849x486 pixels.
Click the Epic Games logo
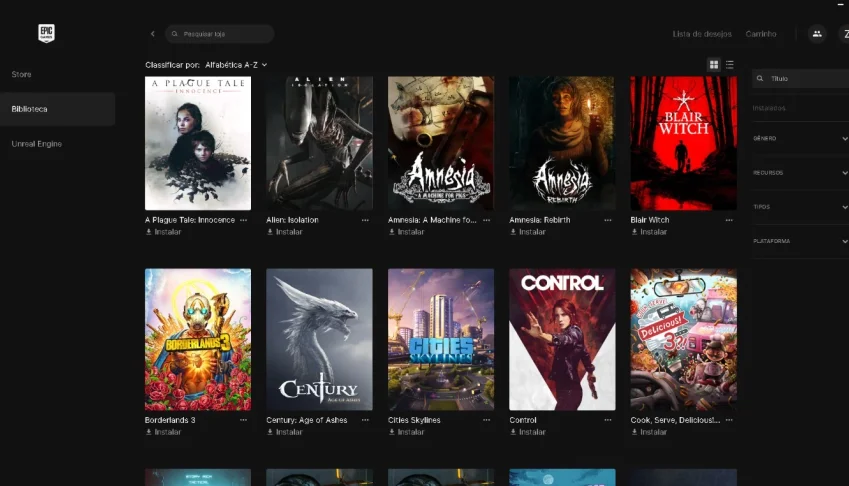click(47, 33)
